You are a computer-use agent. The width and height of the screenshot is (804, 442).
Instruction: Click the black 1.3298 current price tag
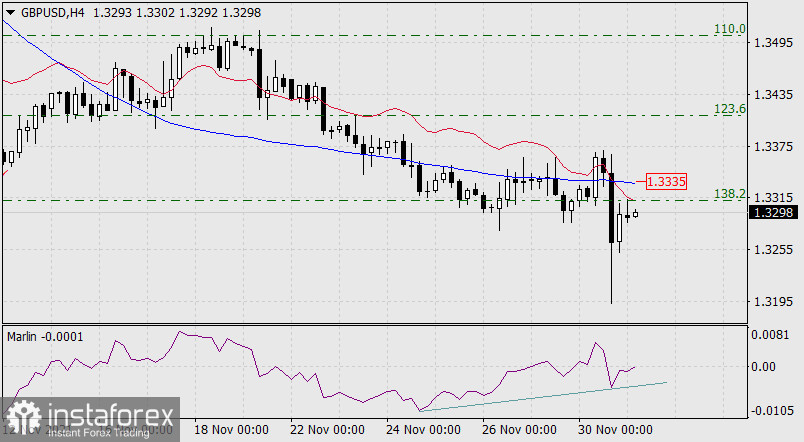point(776,212)
